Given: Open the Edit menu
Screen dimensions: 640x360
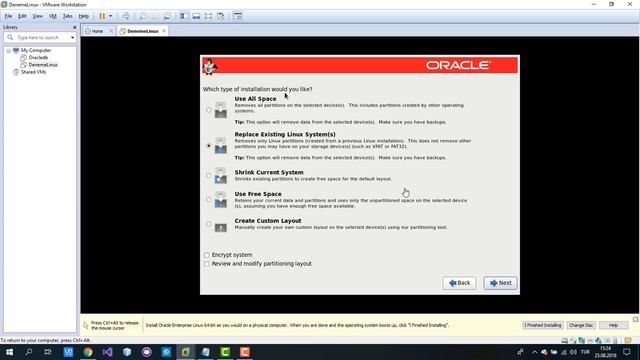Looking at the screenshot, I should click(22, 16).
